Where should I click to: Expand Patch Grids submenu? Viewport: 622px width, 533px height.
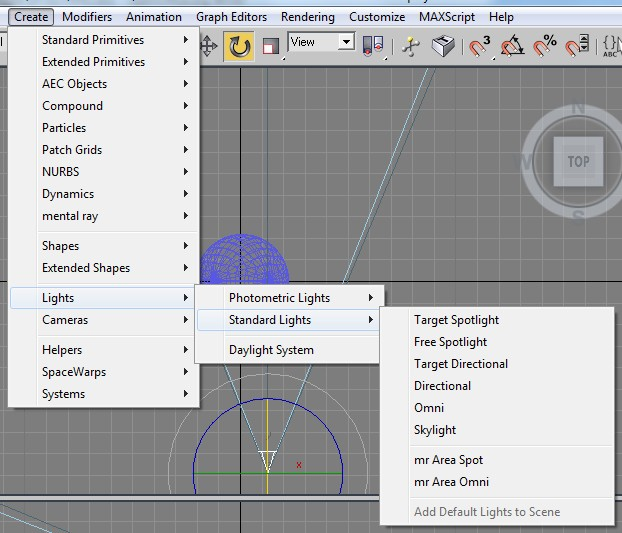(104, 150)
